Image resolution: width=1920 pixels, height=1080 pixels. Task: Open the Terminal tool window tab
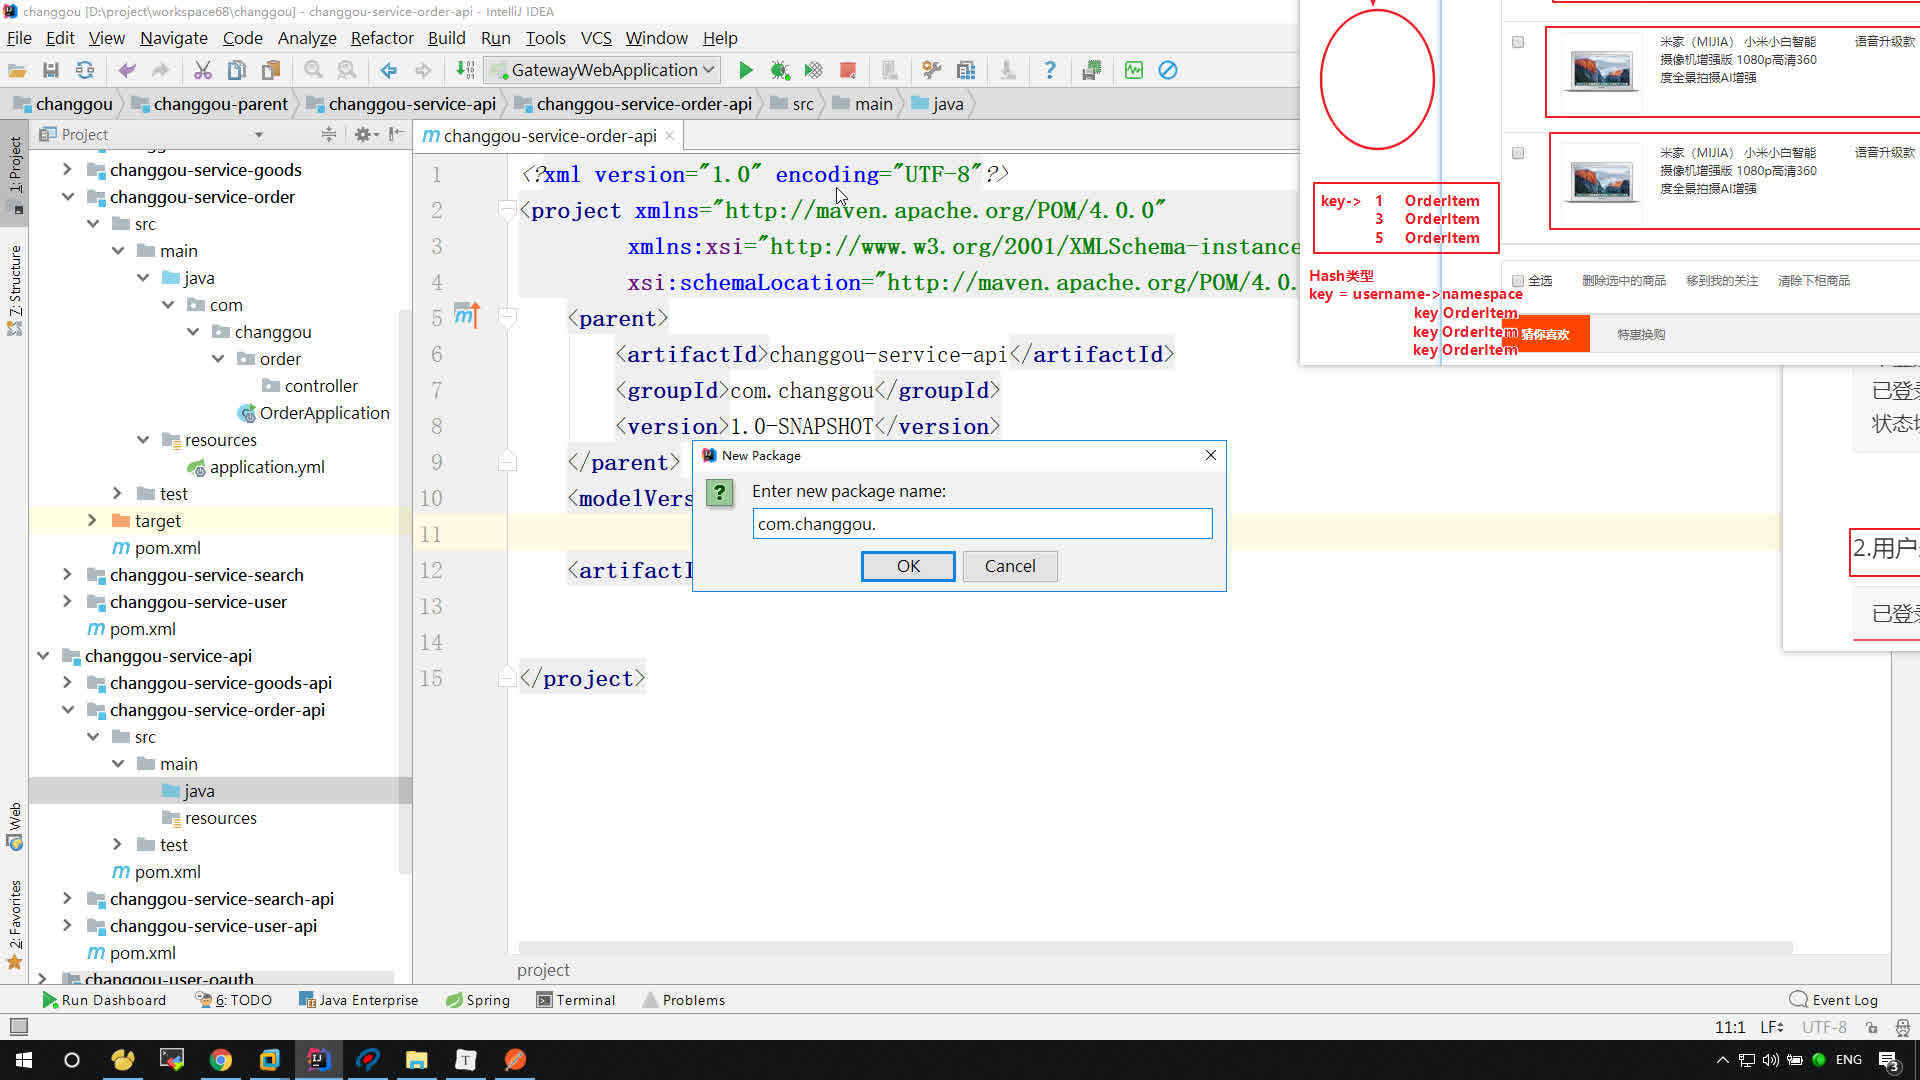click(575, 1000)
